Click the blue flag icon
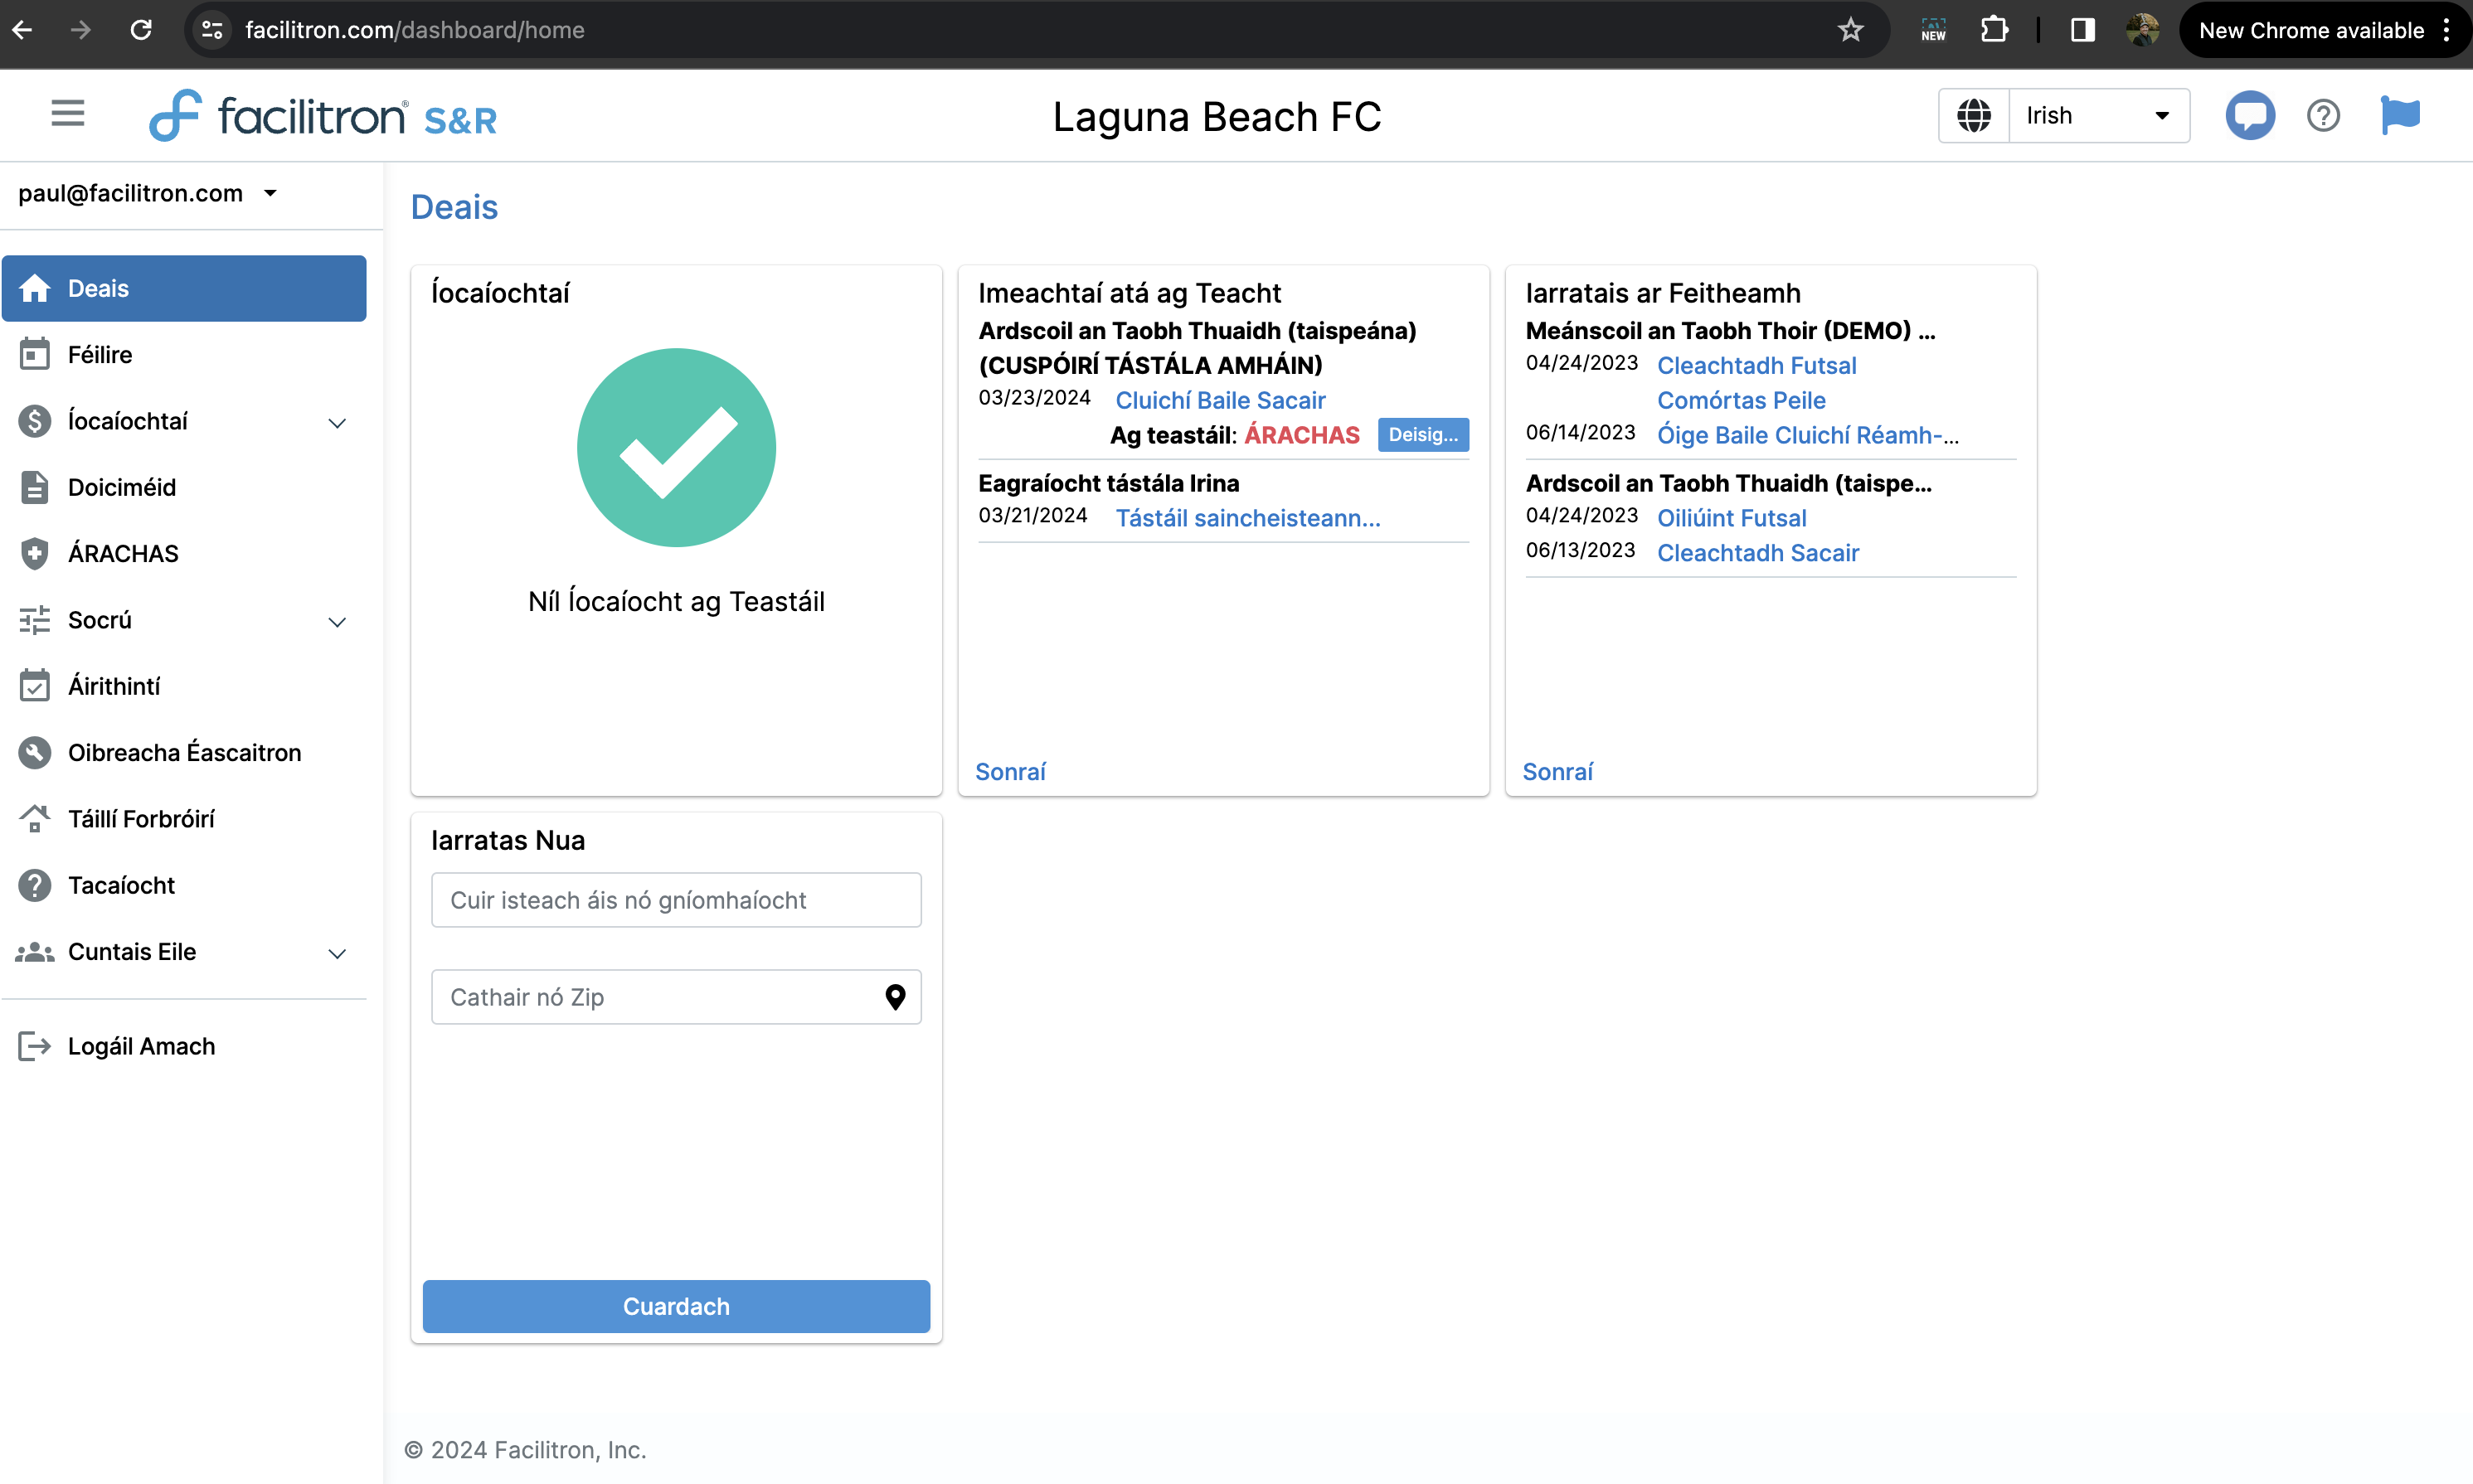This screenshot has height=1484, width=2473. (2399, 116)
